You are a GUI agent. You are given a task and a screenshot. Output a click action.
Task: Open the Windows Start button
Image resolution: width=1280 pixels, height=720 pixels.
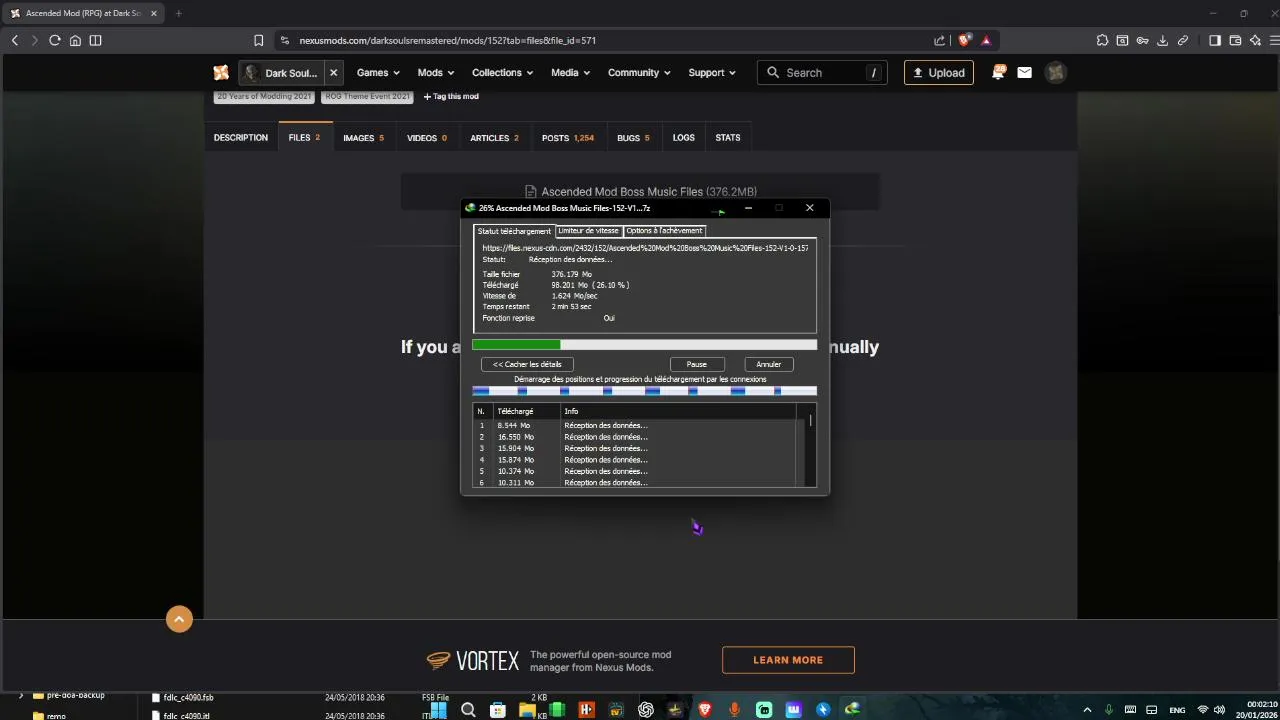[438, 710]
